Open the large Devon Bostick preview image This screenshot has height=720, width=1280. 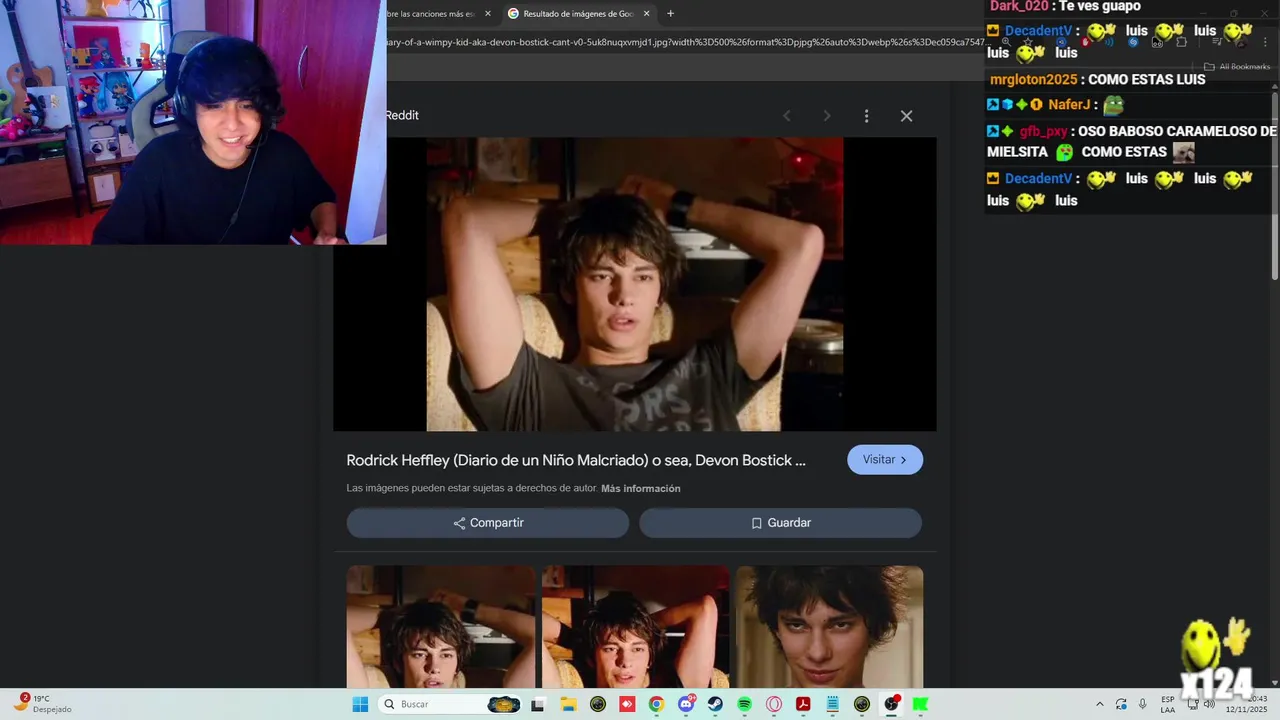(635, 284)
